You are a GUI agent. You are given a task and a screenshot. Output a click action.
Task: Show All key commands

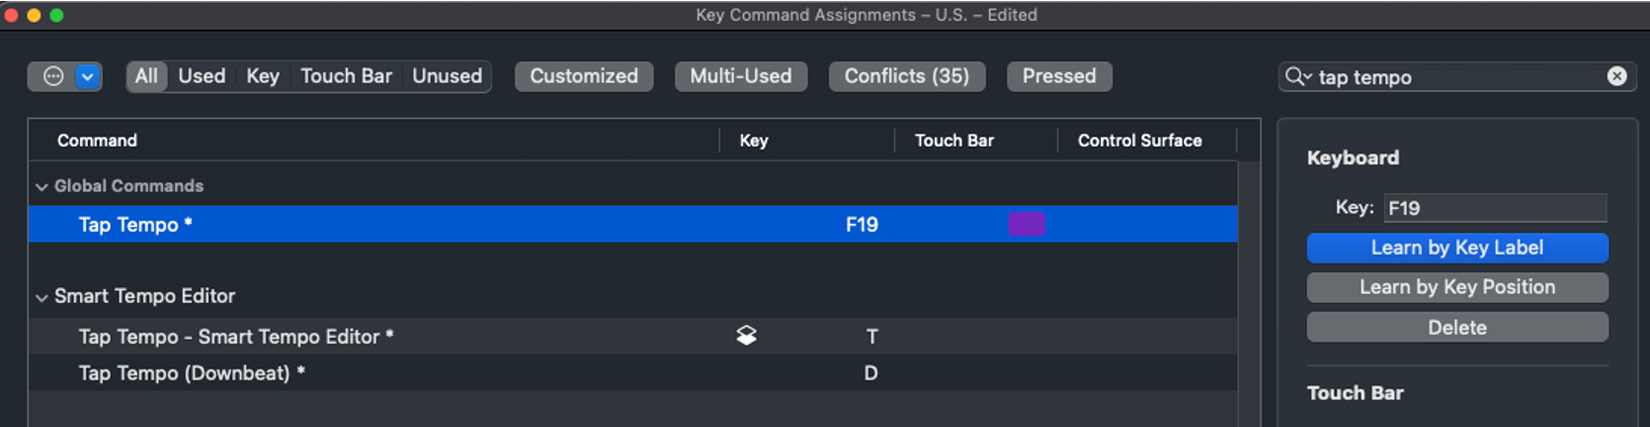pyautogui.click(x=146, y=76)
